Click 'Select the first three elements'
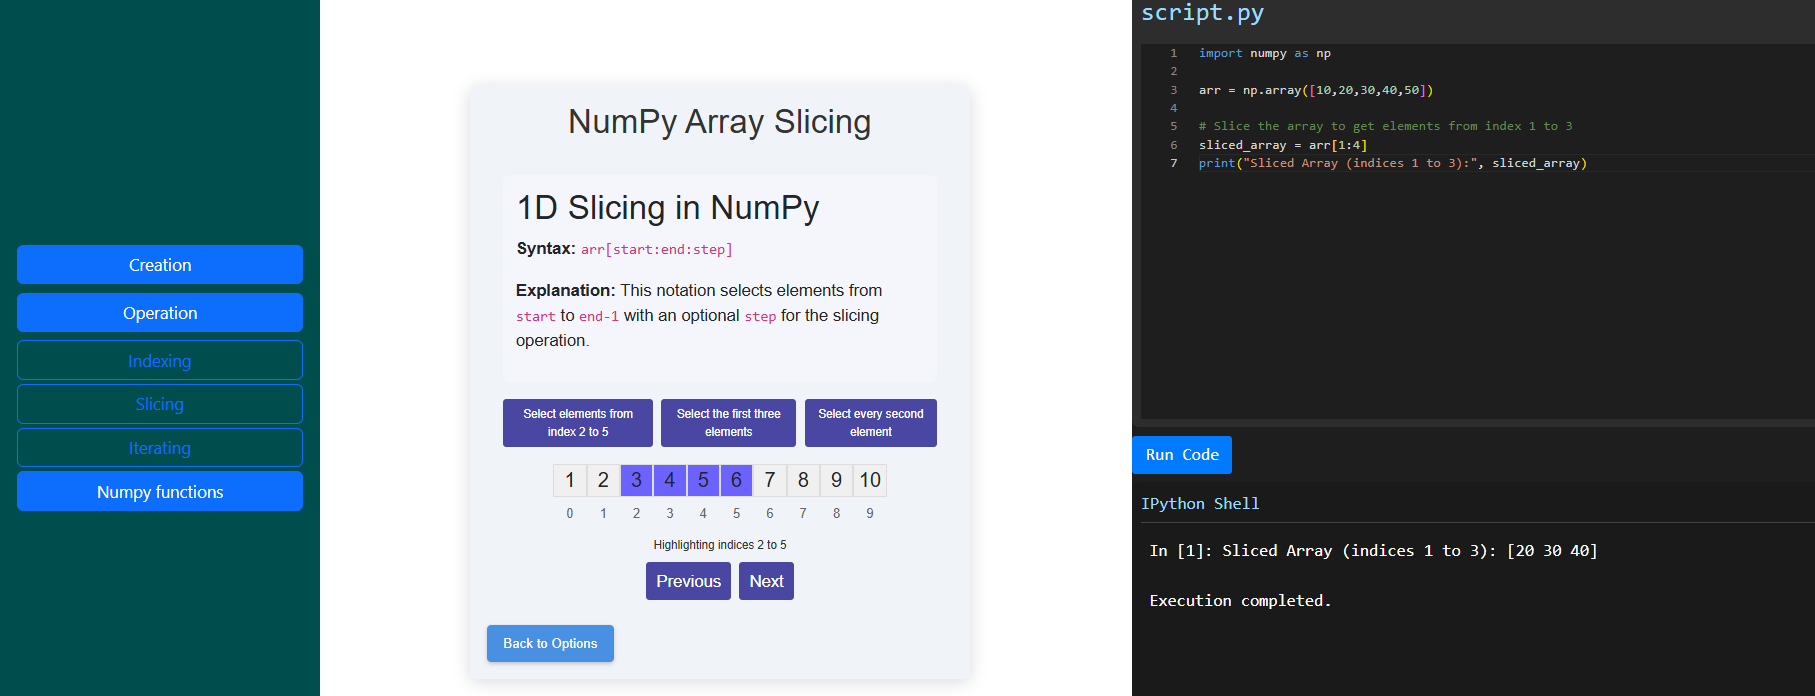 coord(728,423)
